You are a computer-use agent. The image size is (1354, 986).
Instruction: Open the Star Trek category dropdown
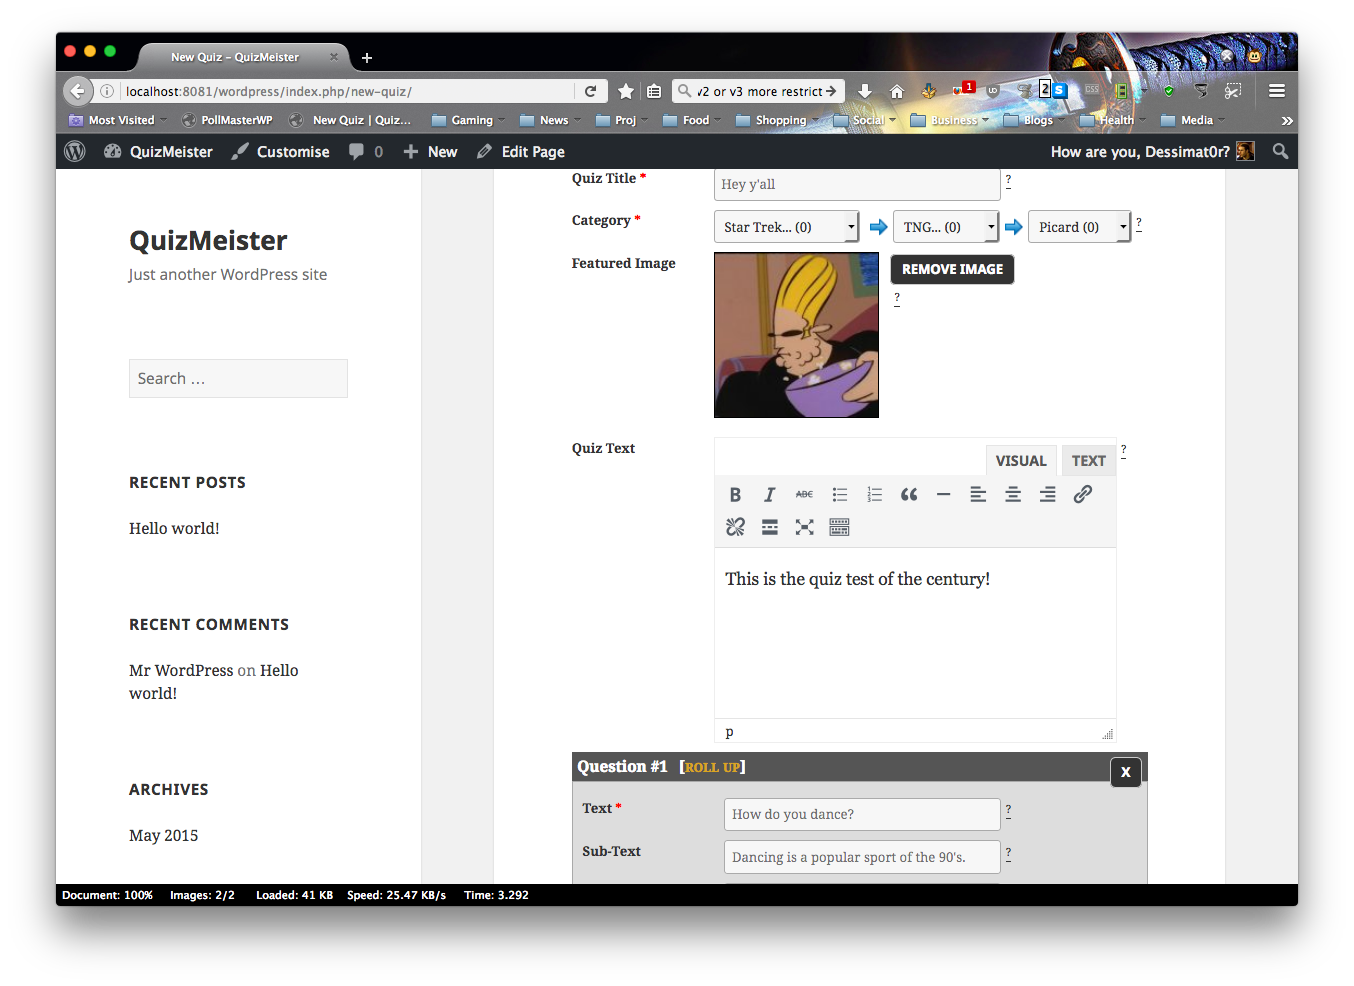click(786, 227)
